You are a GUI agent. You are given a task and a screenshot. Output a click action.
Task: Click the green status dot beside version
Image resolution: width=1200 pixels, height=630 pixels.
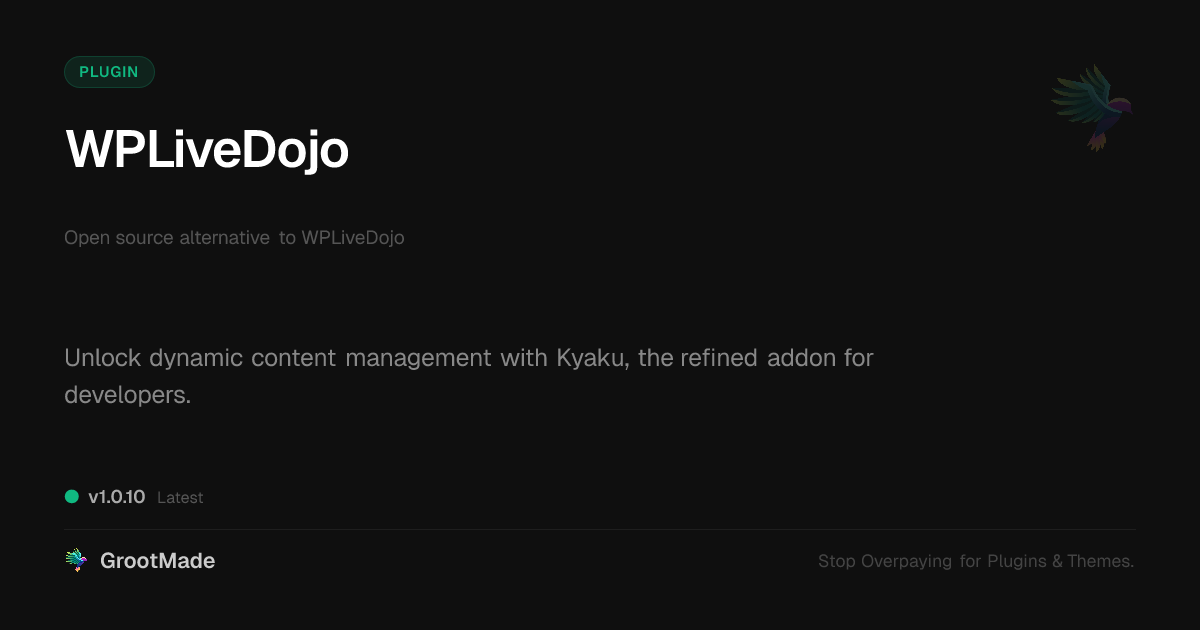72,496
